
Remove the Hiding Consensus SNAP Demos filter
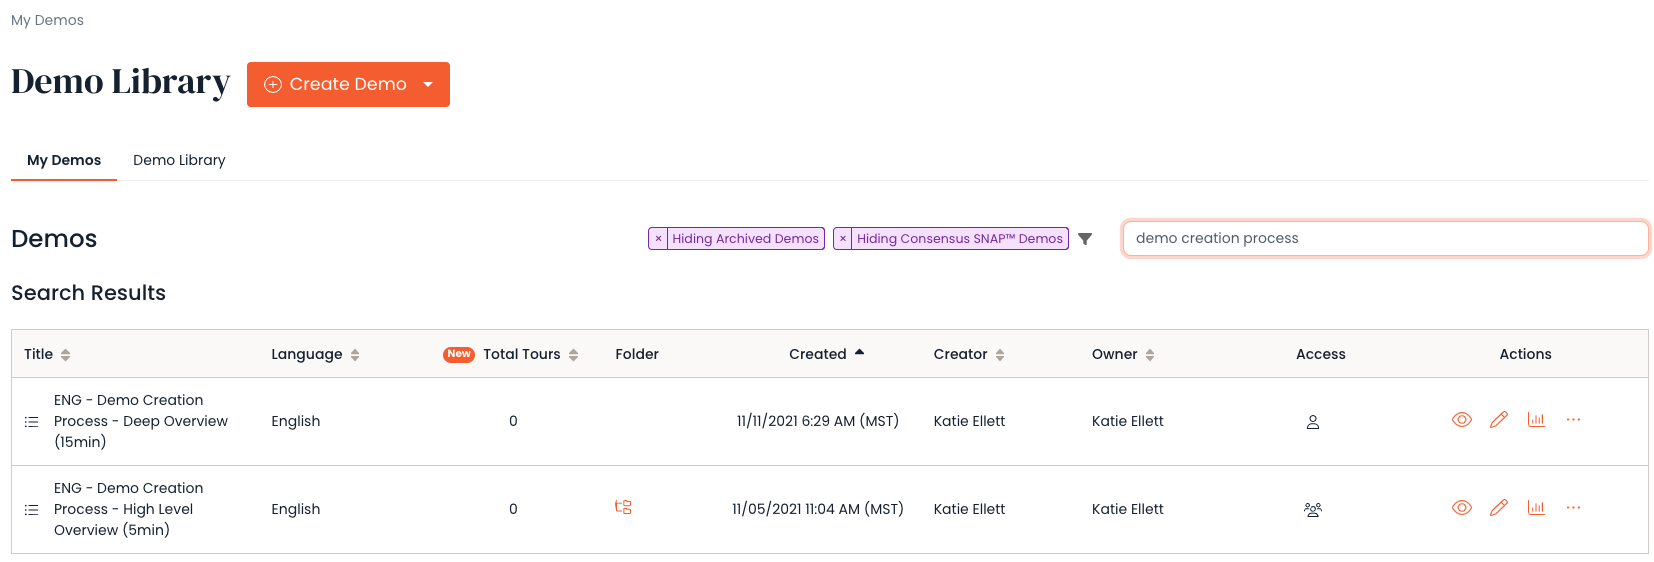pyautogui.click(x=843, y=239)
